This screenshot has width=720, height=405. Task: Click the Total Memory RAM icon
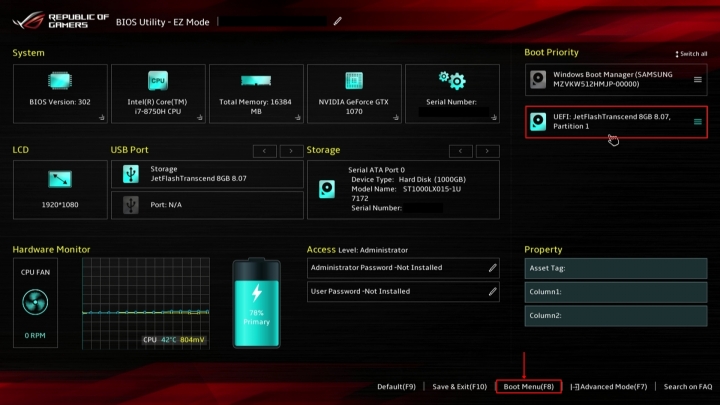(256, 81)
